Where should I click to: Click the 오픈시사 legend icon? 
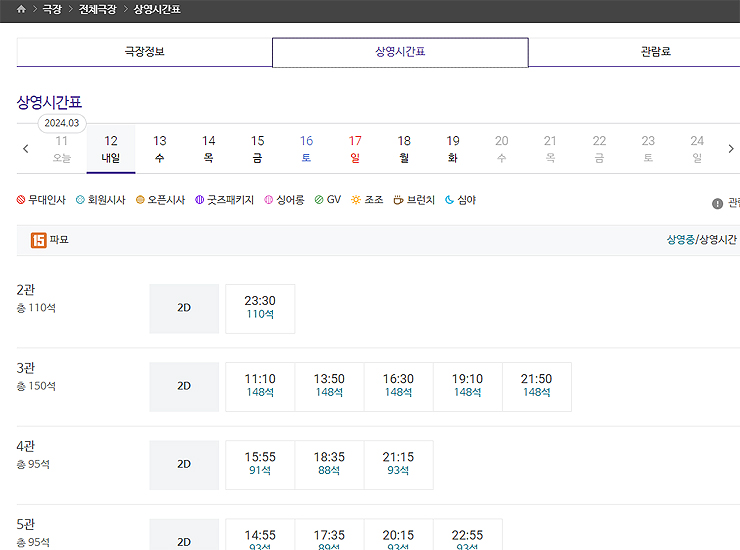140,200
